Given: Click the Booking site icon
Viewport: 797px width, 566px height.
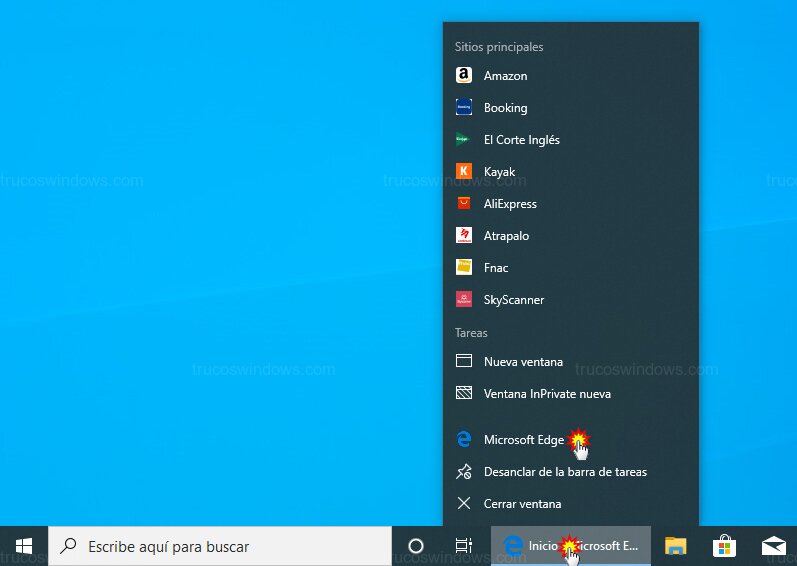Looking at the screenshot, I should tap(464, 107).
